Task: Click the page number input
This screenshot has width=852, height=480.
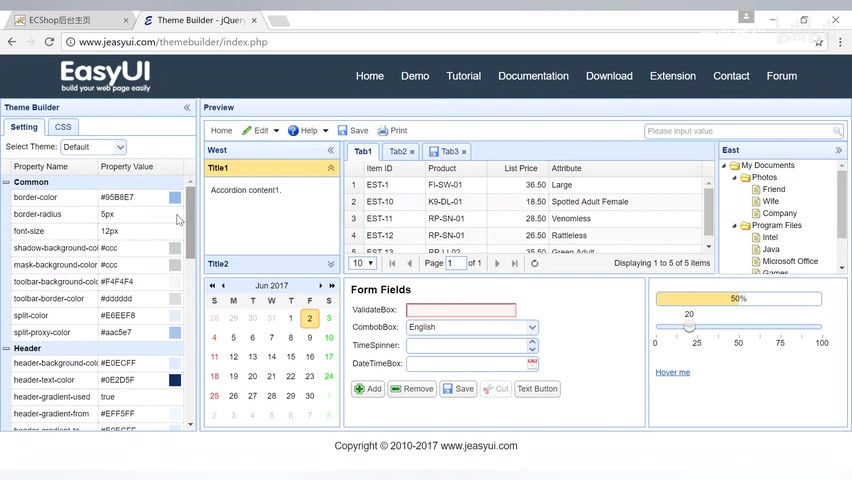Action: pos(455,263)
